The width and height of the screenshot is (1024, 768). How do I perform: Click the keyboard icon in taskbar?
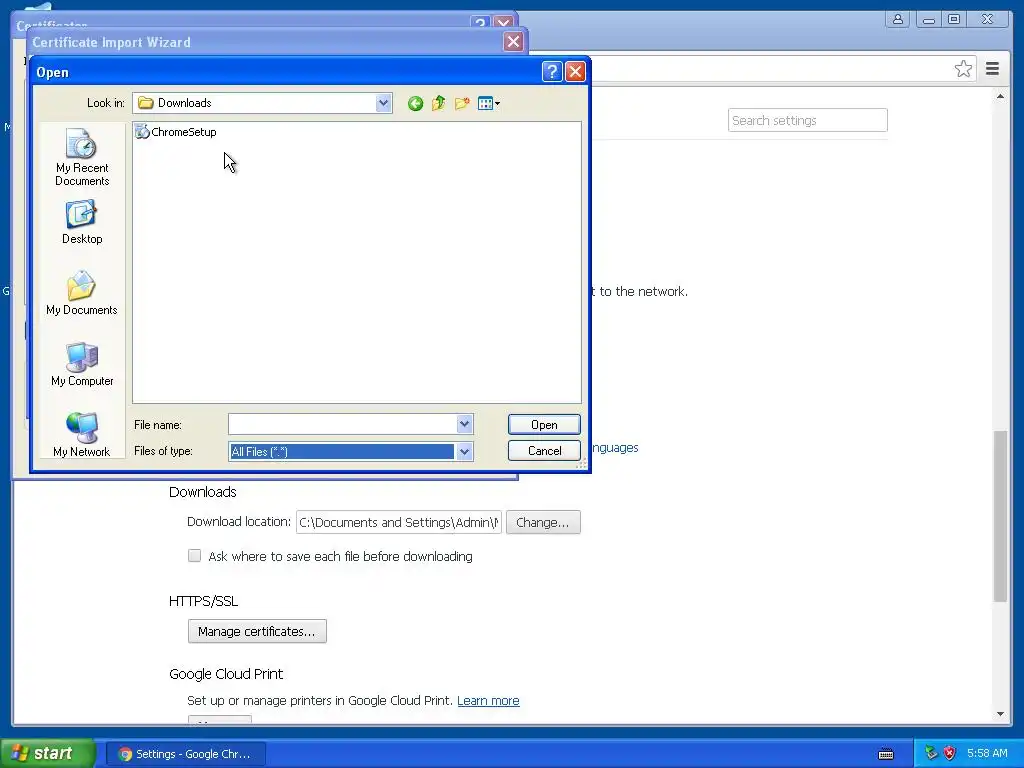(886, 754)
